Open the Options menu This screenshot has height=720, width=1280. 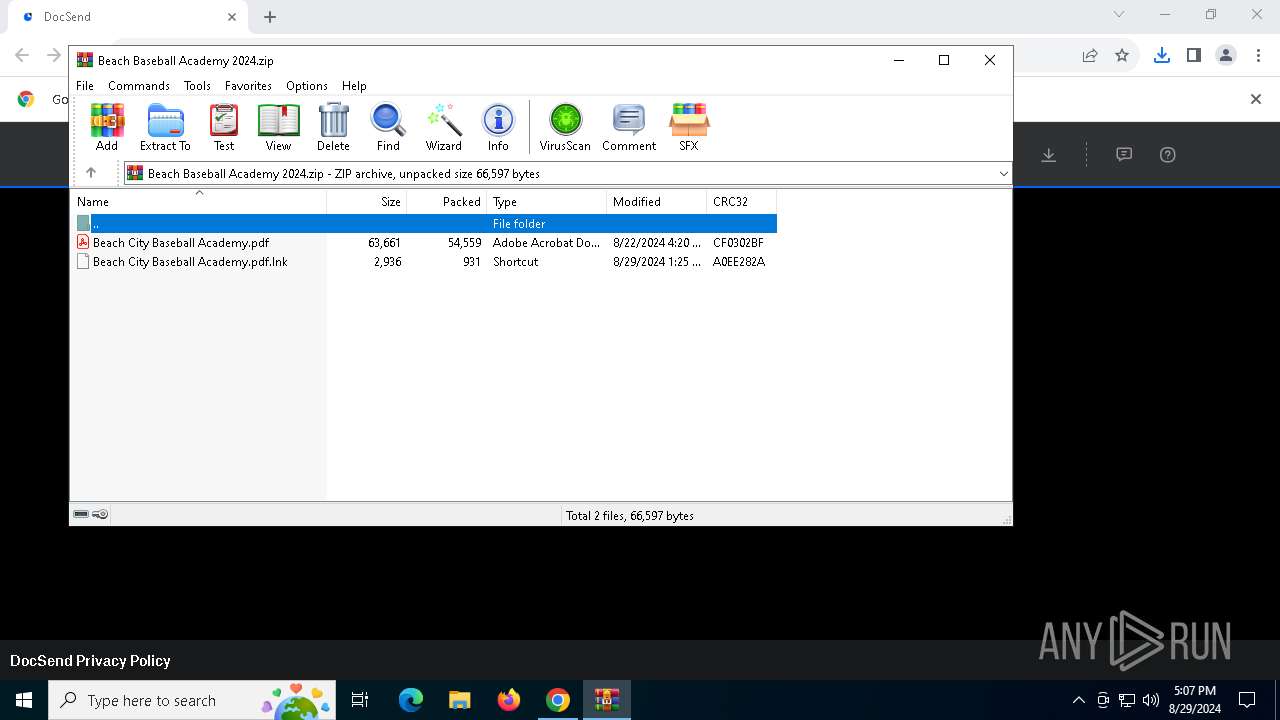[307, 86]
